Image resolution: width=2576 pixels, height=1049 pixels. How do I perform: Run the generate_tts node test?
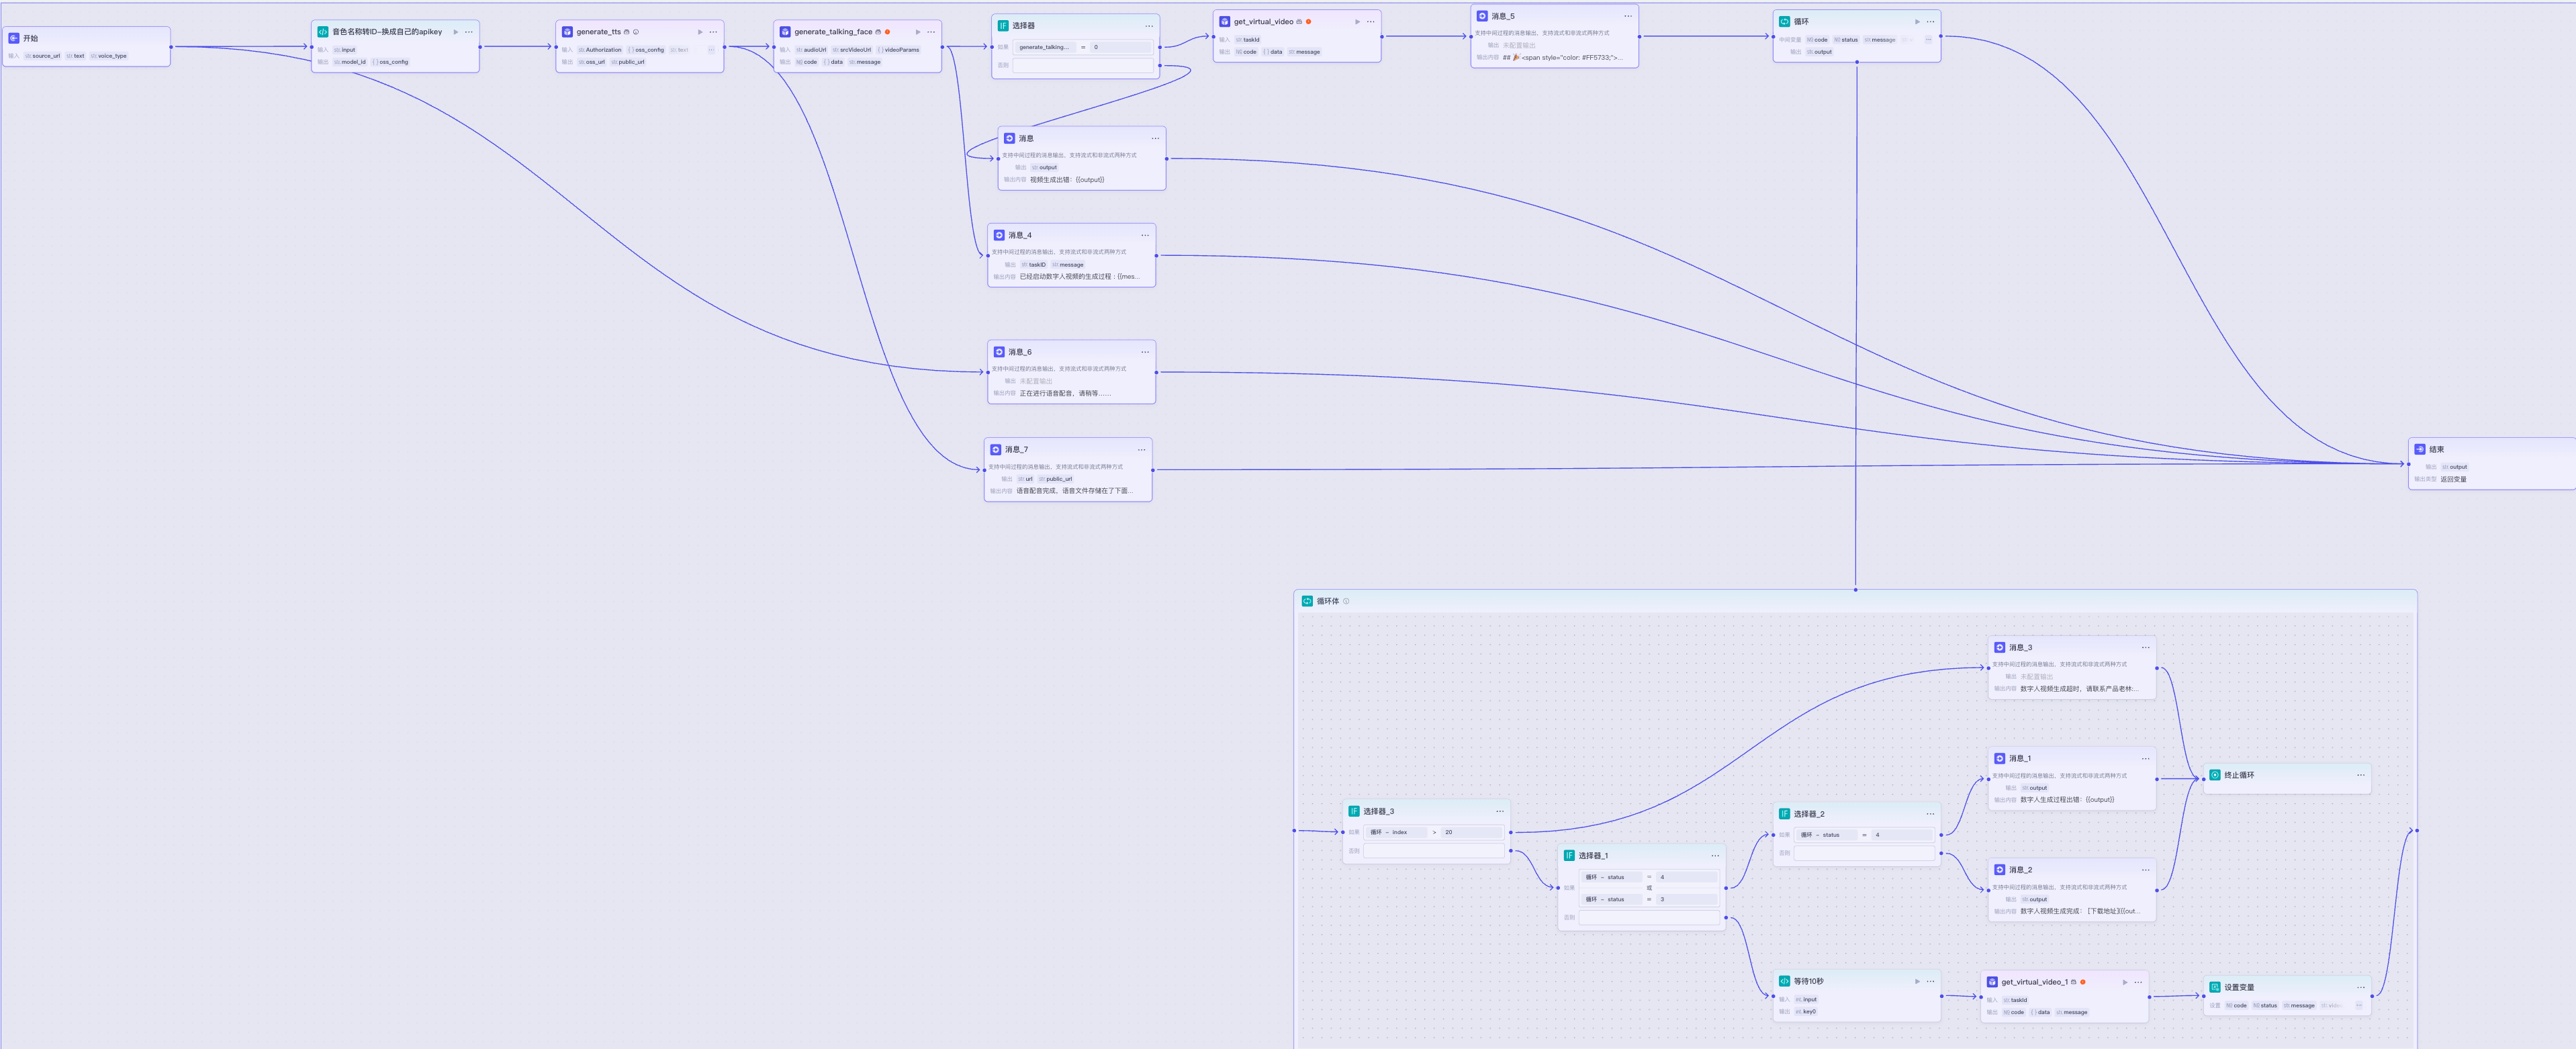pyautogui.click(x=700, y=32)
